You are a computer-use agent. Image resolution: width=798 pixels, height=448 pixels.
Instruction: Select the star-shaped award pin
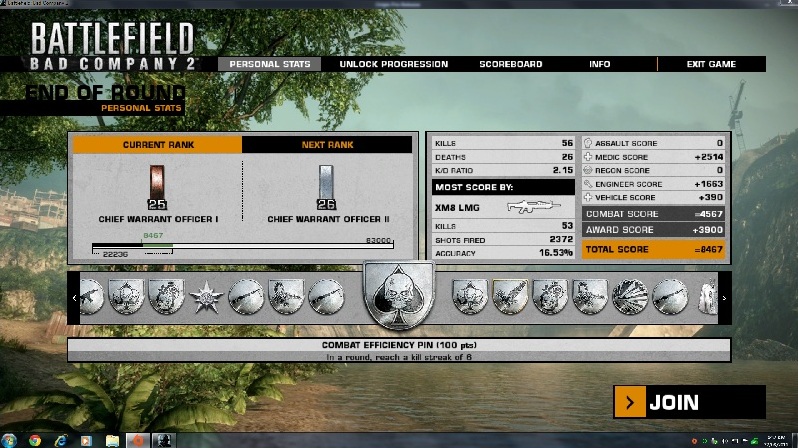coord(206,297)
